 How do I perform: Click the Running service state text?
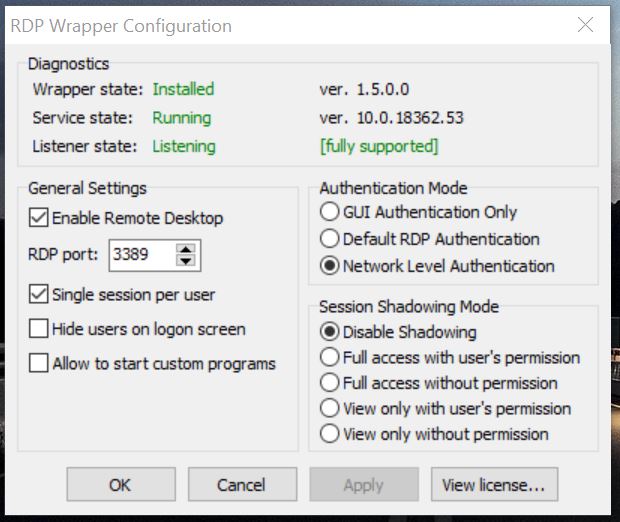[x=182, y=118]
